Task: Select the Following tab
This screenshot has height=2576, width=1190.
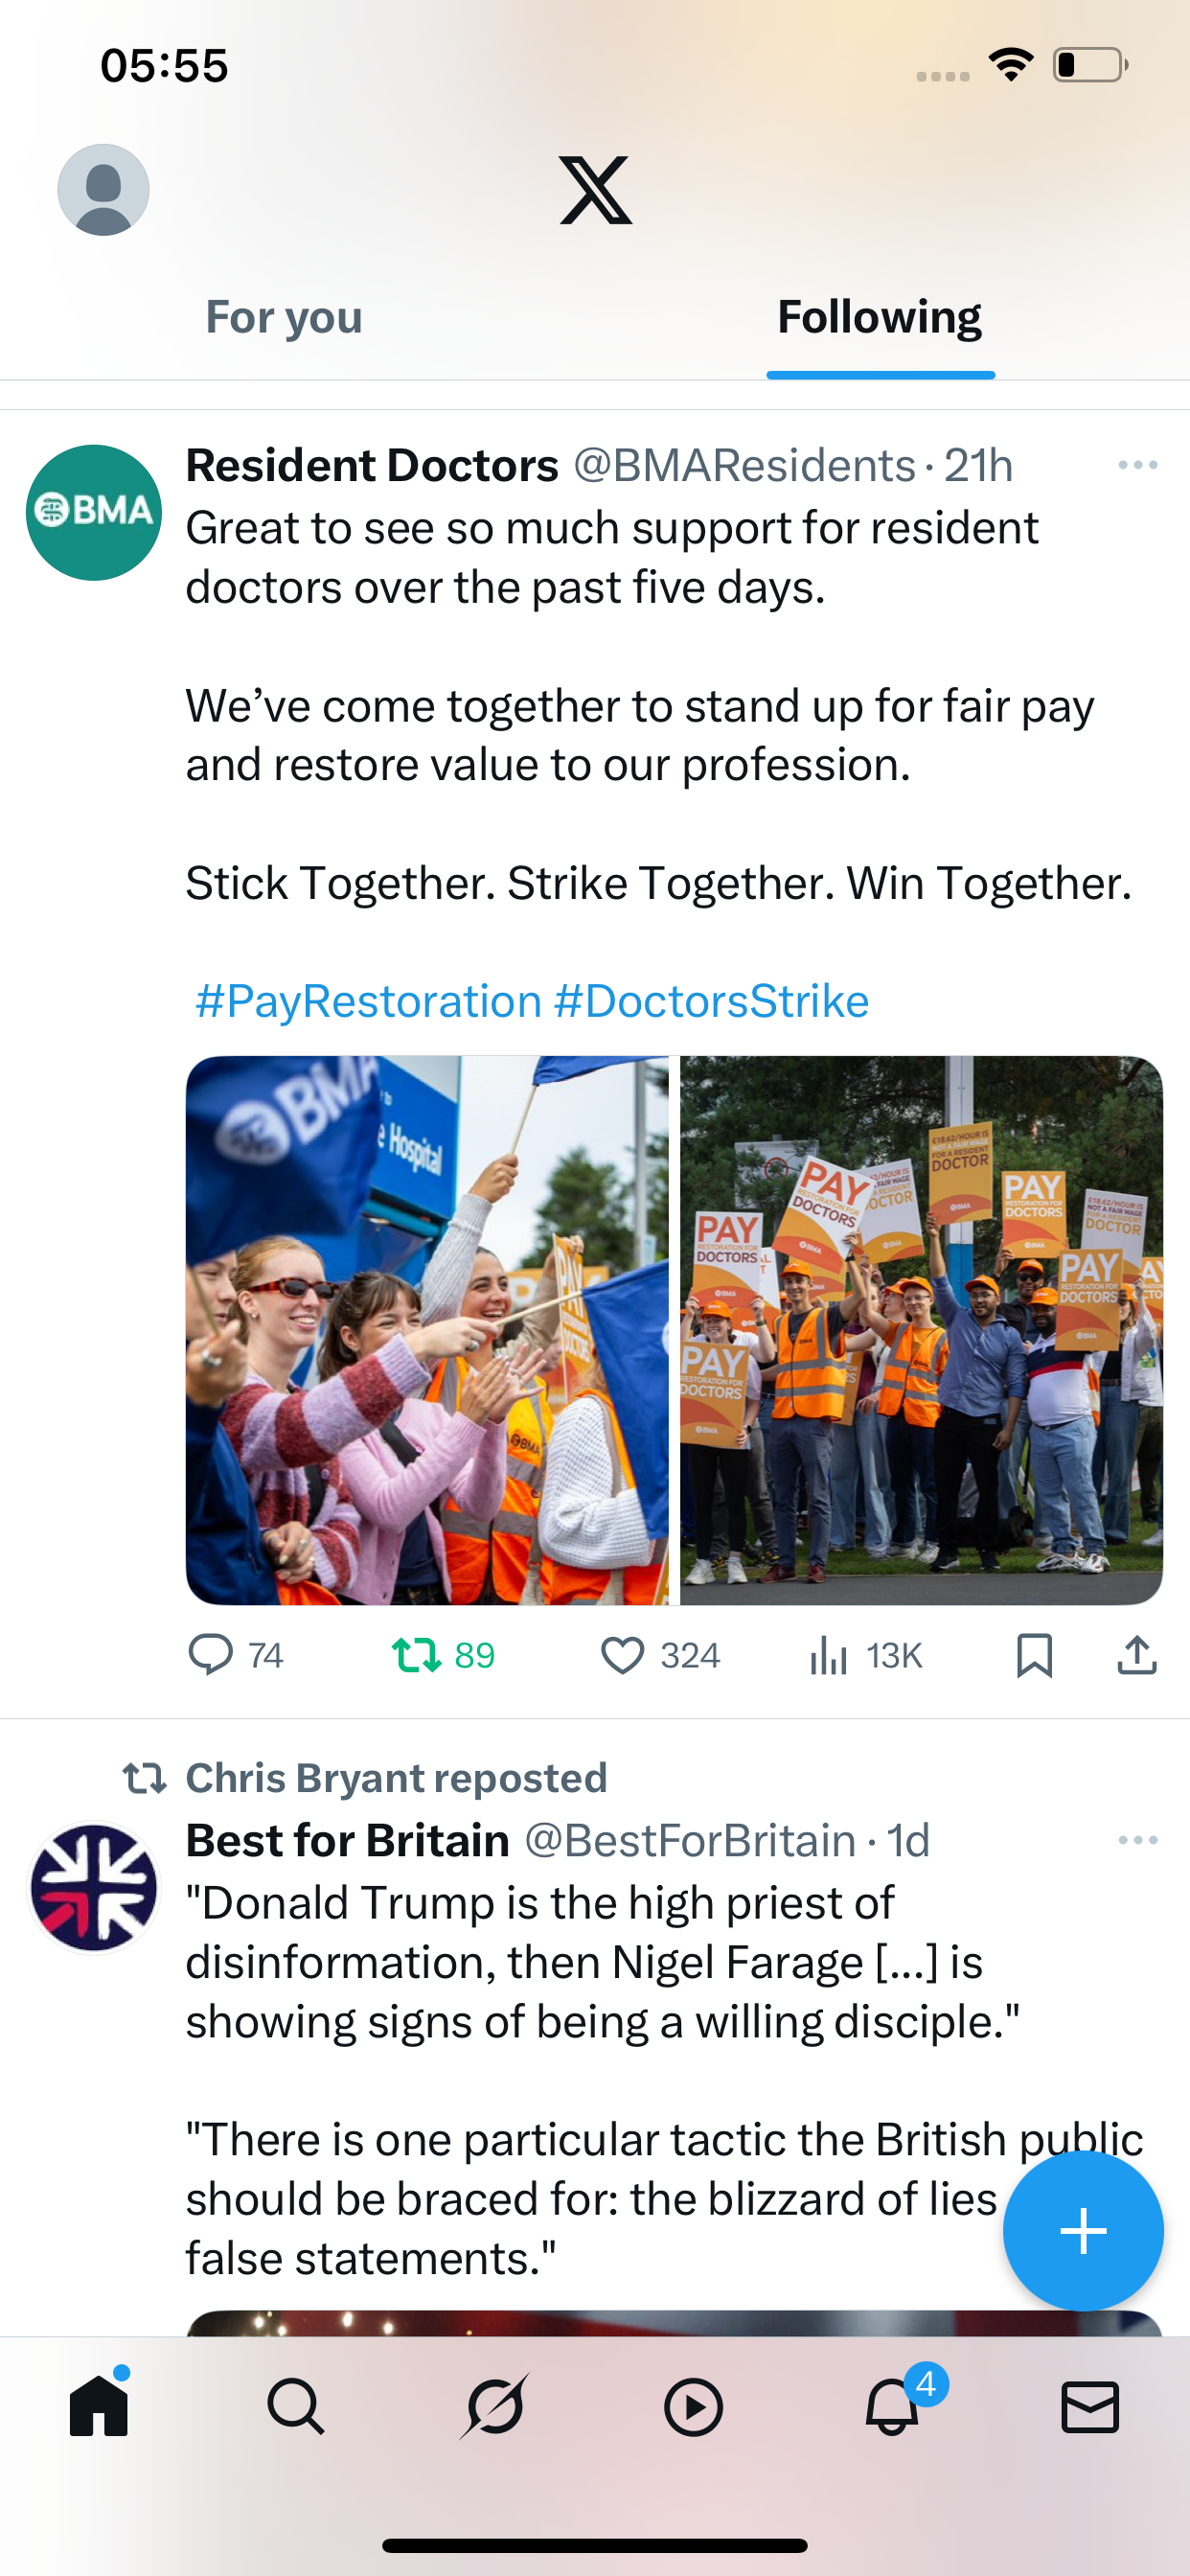Action: point(880,317)
